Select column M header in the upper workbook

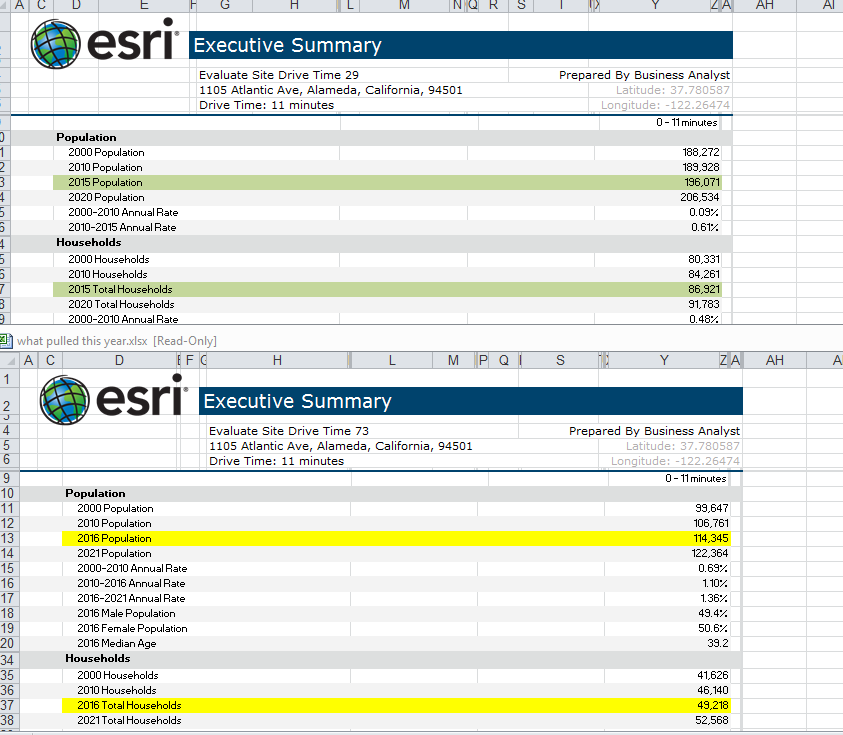click(x=404, y=5)
